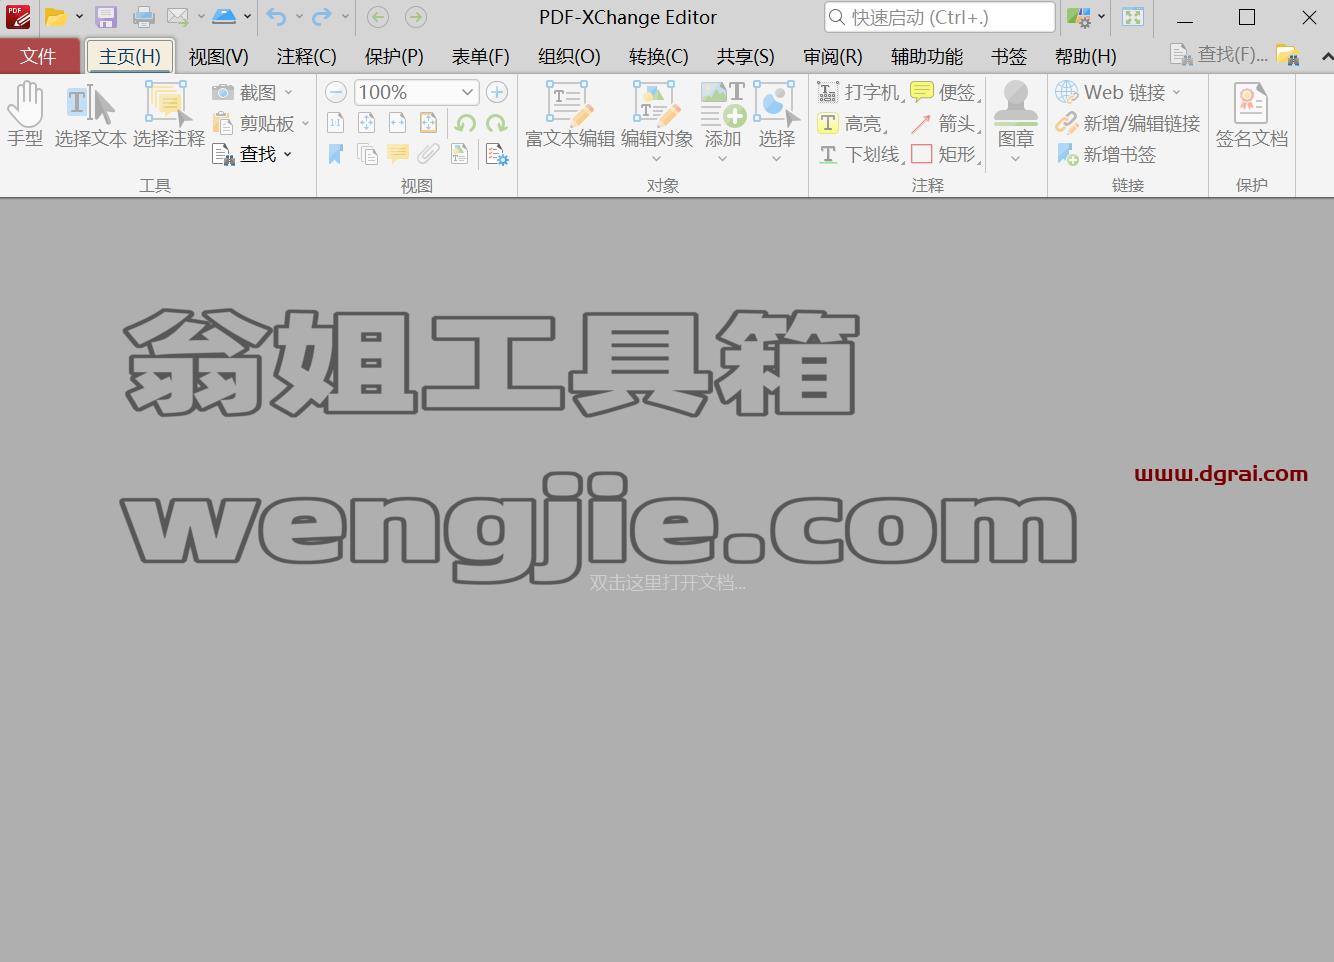Toggle full screen mode icon
This screenshot has height=962, width=1334.
(x=1133, y=17)
